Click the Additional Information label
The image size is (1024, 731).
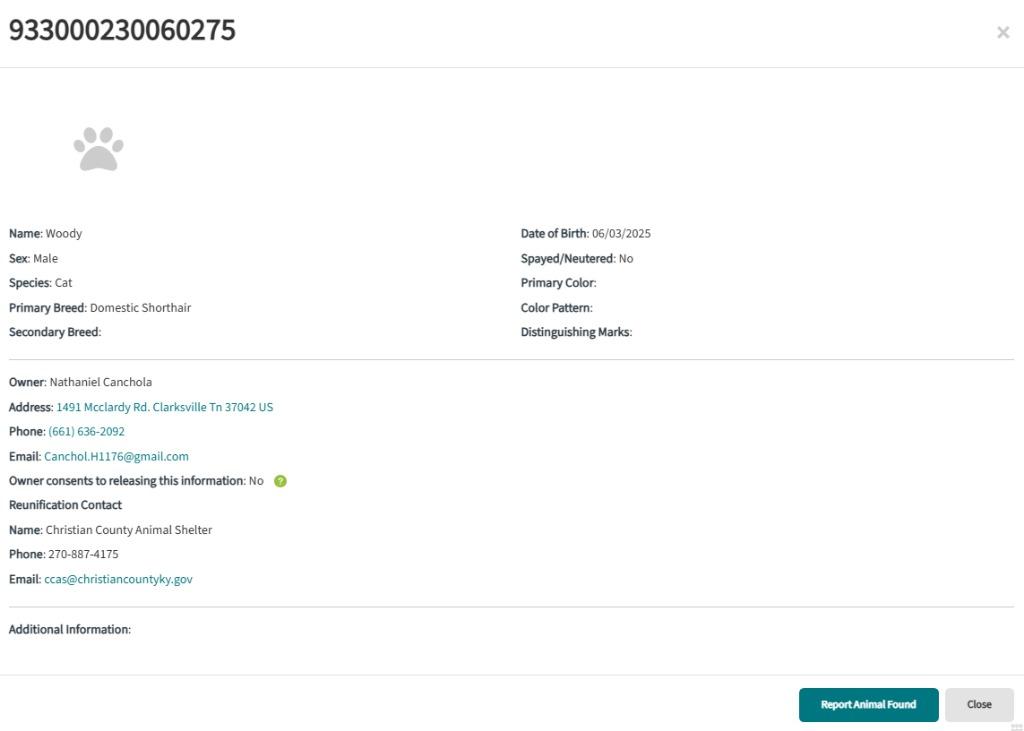(x=70, y=630)
